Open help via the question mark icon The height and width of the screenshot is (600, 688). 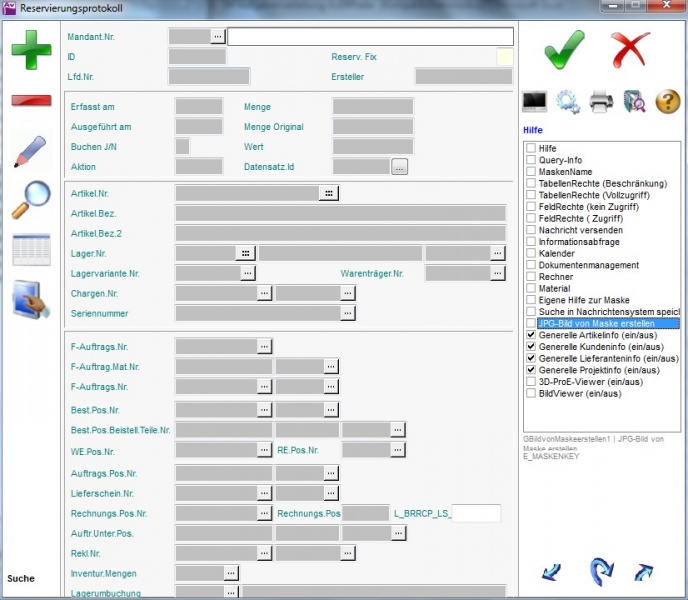(x=667, y=101)
